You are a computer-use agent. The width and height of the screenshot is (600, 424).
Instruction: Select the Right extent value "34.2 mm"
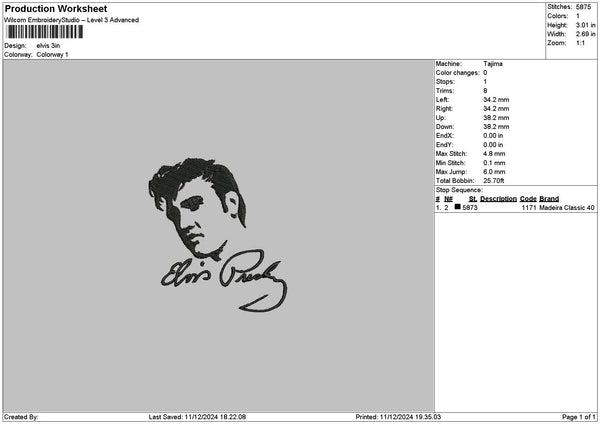[496, 109]
